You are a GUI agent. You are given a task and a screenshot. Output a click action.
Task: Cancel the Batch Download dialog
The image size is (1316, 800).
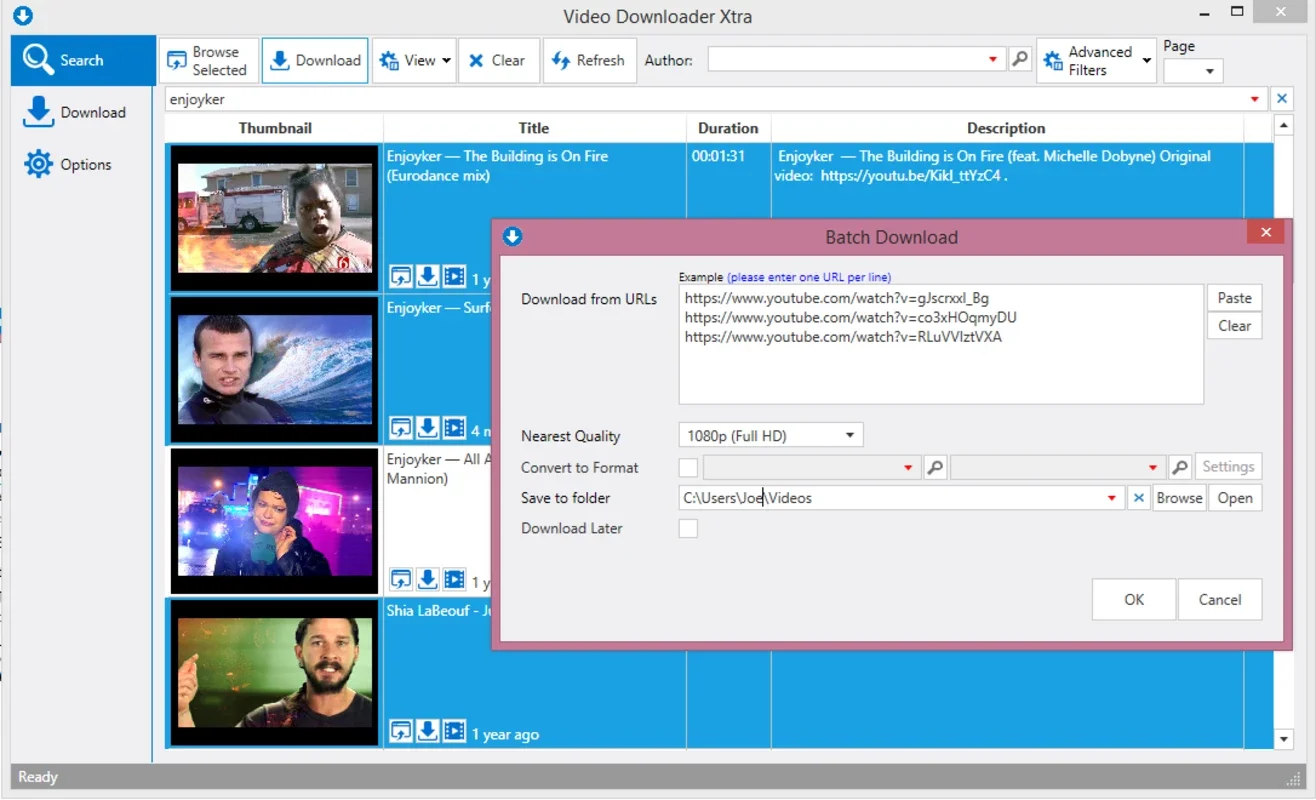(1220, 600)
